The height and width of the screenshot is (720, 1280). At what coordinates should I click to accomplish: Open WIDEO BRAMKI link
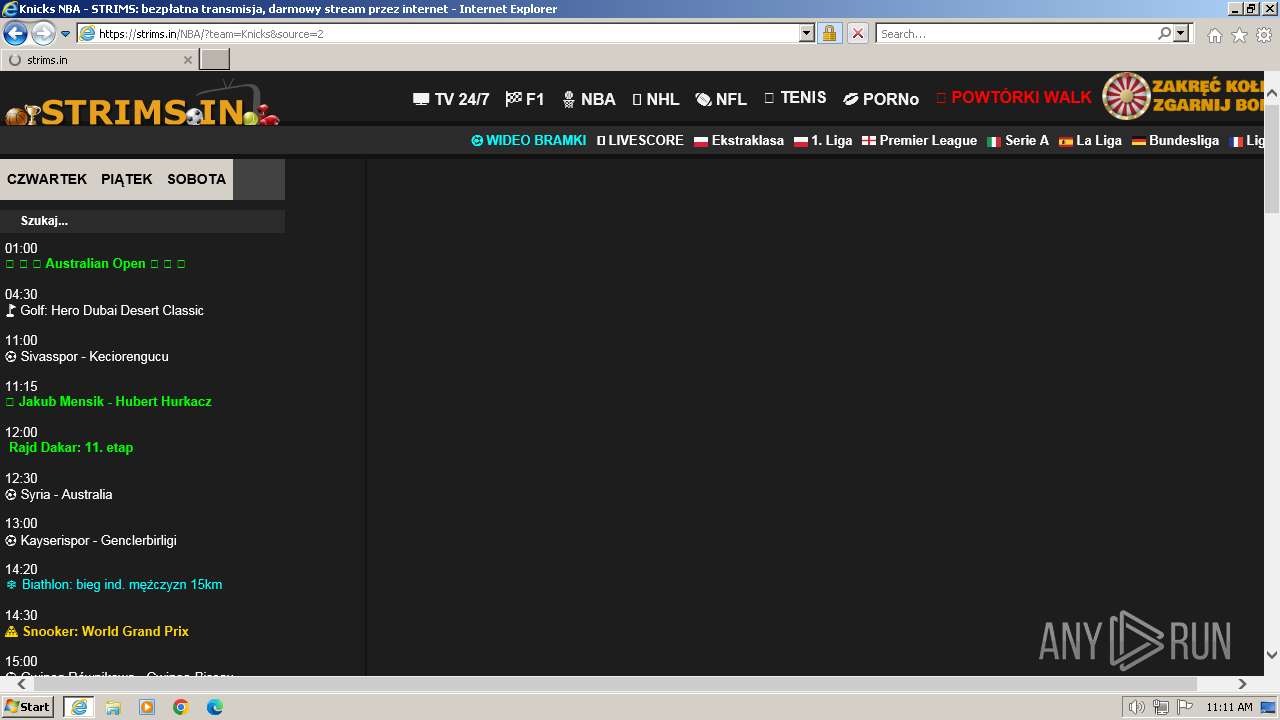tap(529, 141)
